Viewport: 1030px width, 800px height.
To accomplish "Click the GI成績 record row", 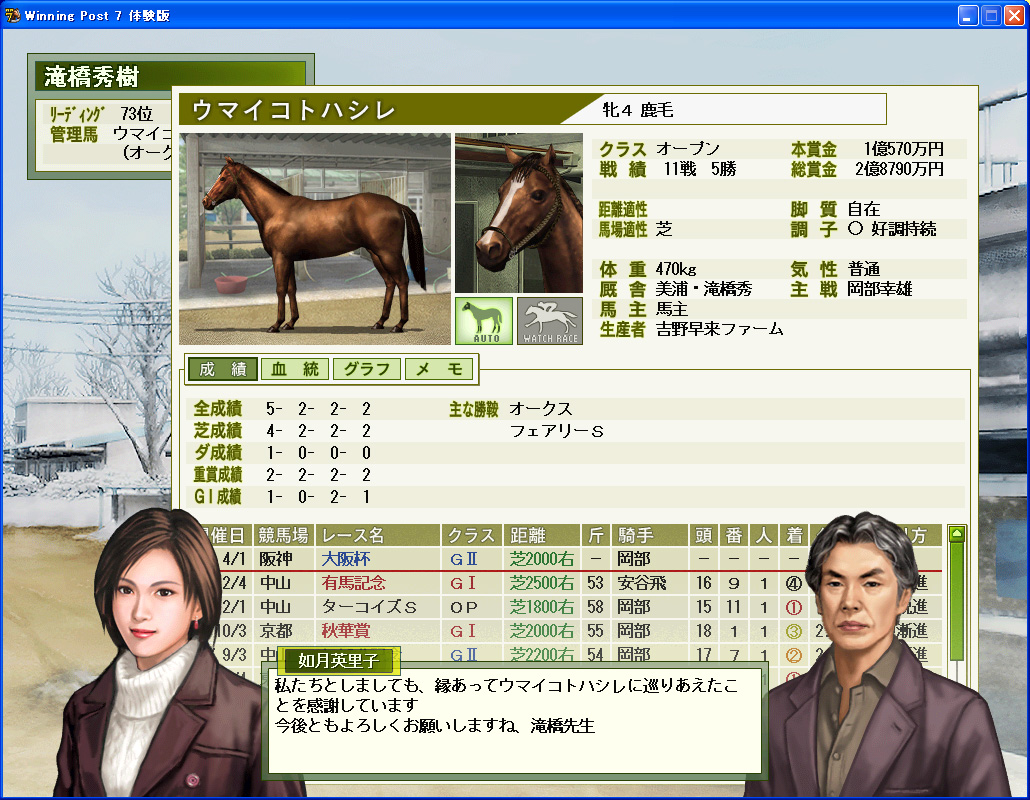I will point(283,497).
